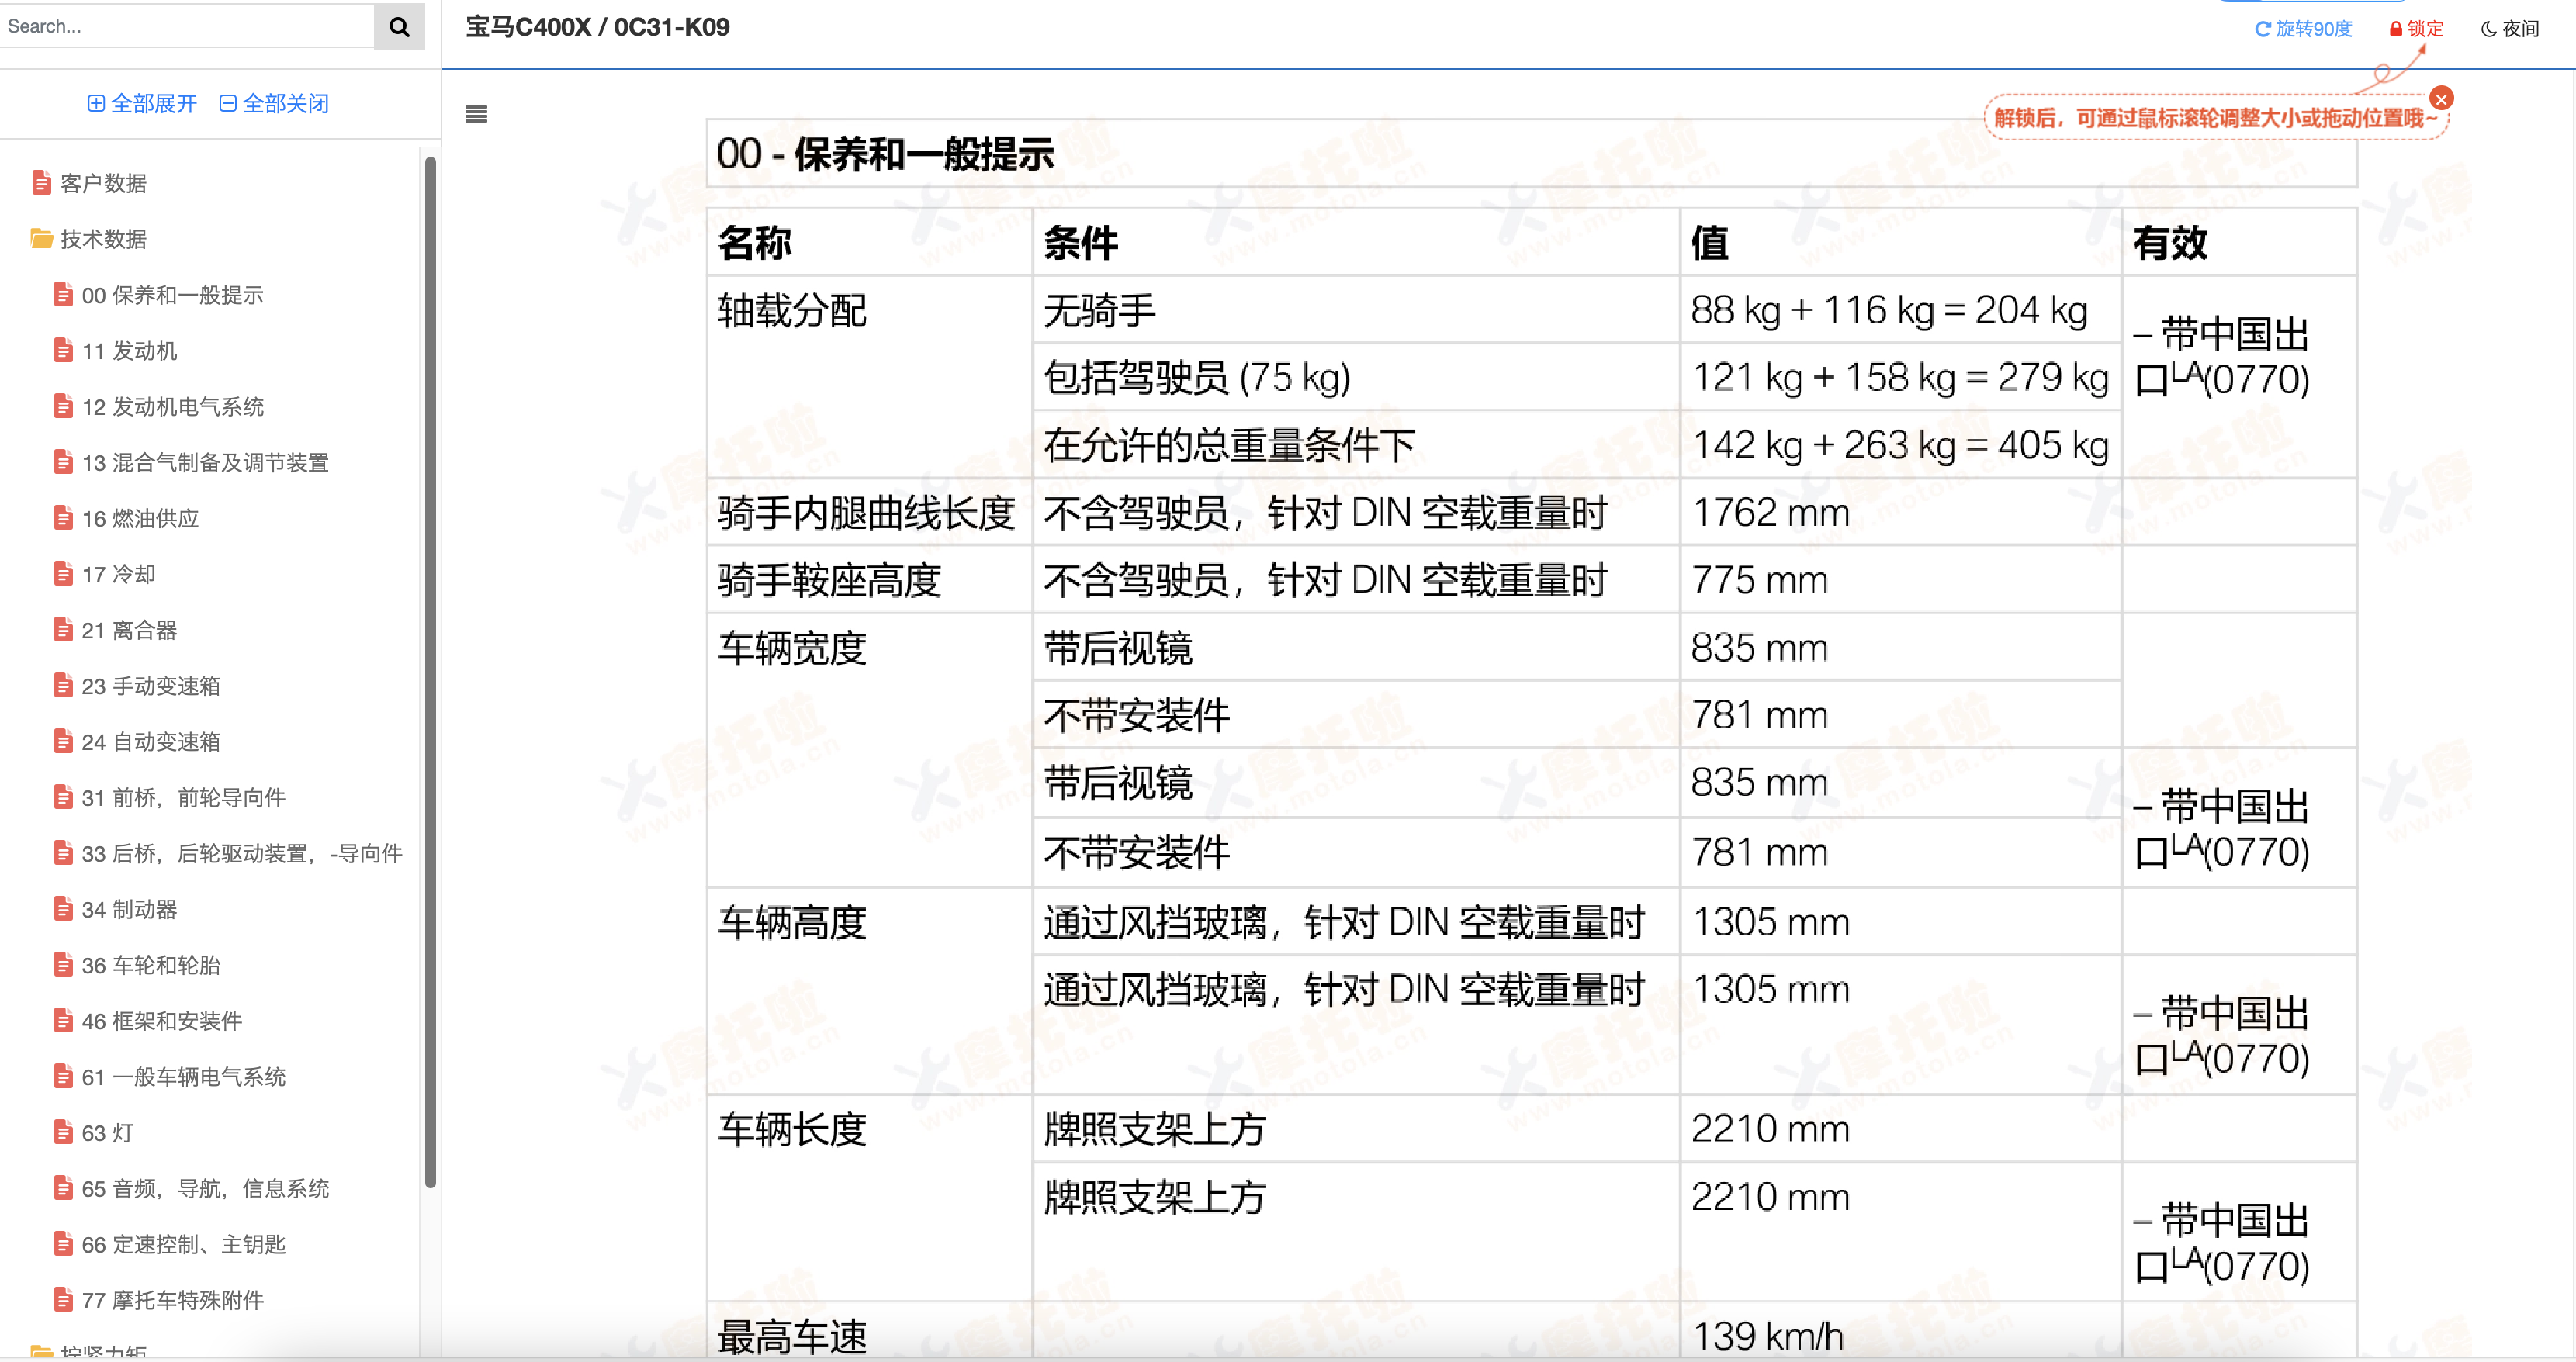Click the 775 mm seat height value
2576x1362 pixels.
coord(1759,581)
